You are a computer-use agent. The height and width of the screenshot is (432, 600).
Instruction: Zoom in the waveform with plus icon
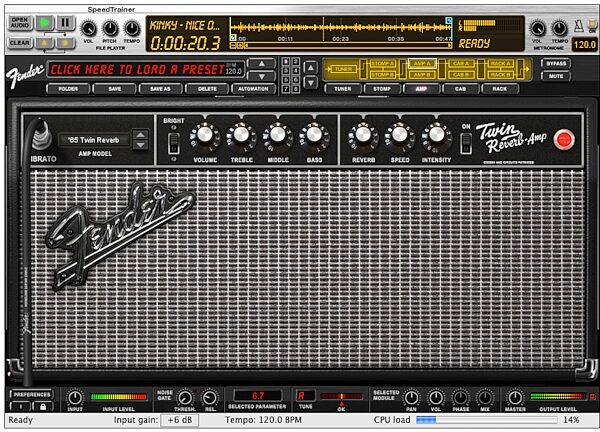point(240,46)
